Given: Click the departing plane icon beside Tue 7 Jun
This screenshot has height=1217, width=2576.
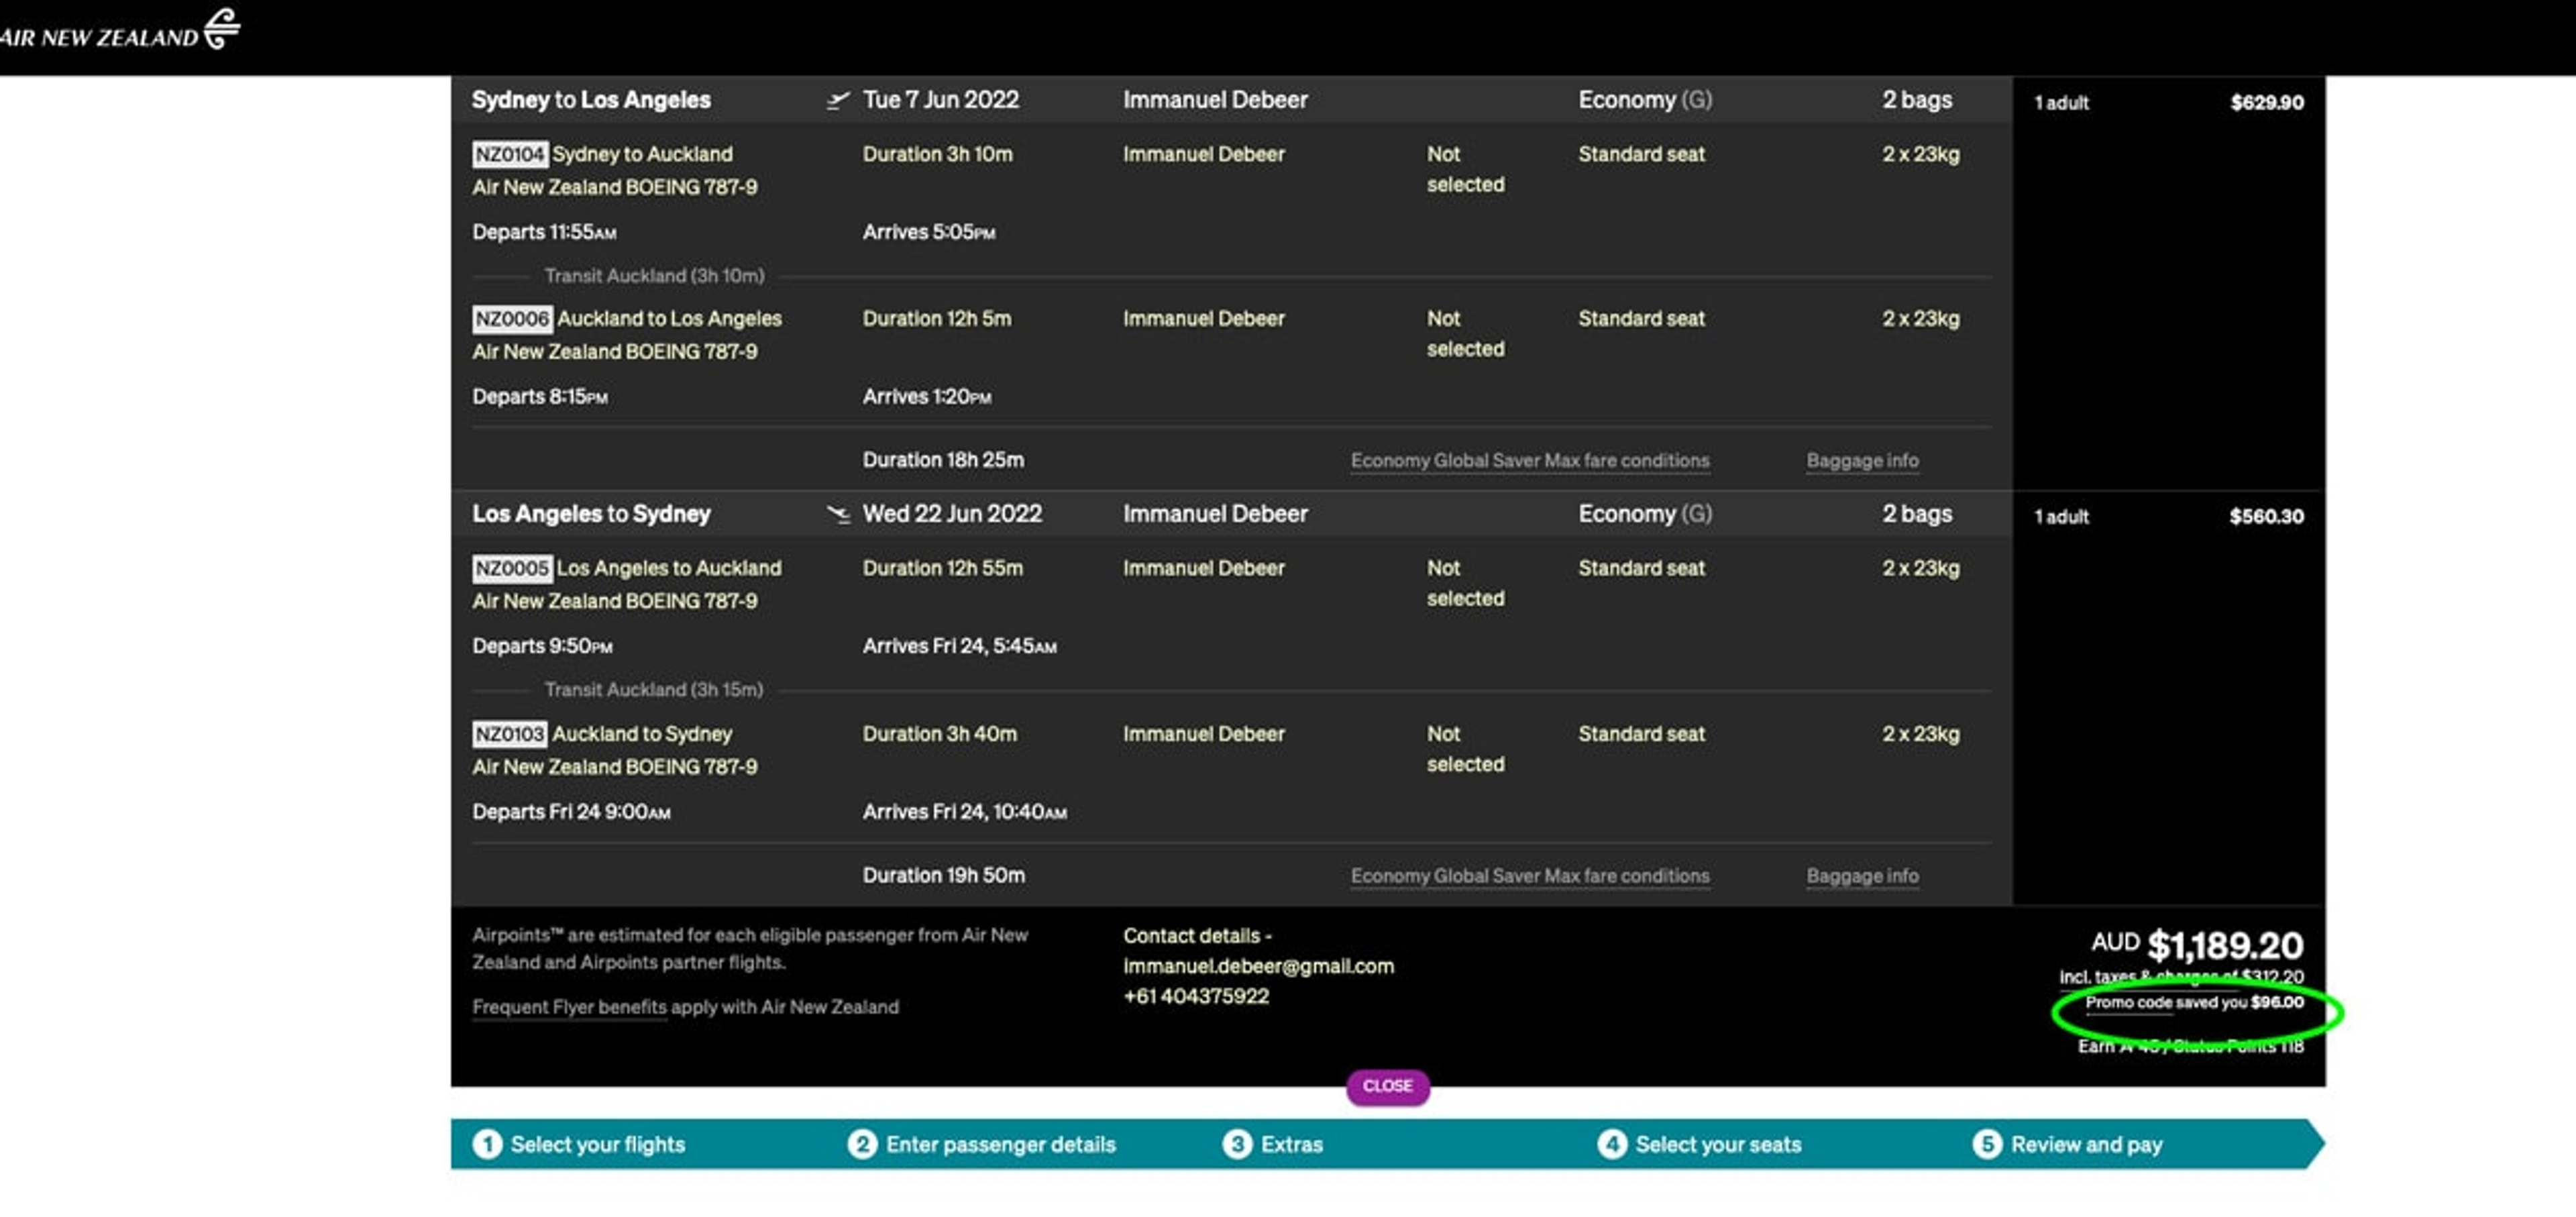Looking at the screenshot, I should (838, 100).
